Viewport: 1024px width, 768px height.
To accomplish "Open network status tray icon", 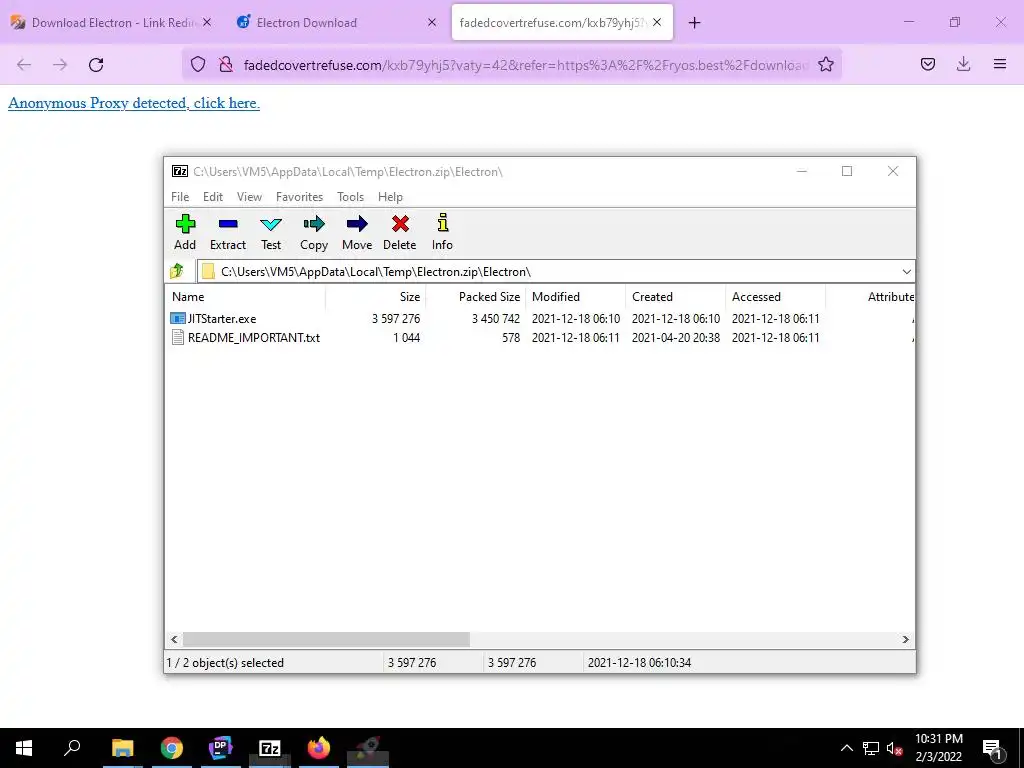I will click(871, 748).
